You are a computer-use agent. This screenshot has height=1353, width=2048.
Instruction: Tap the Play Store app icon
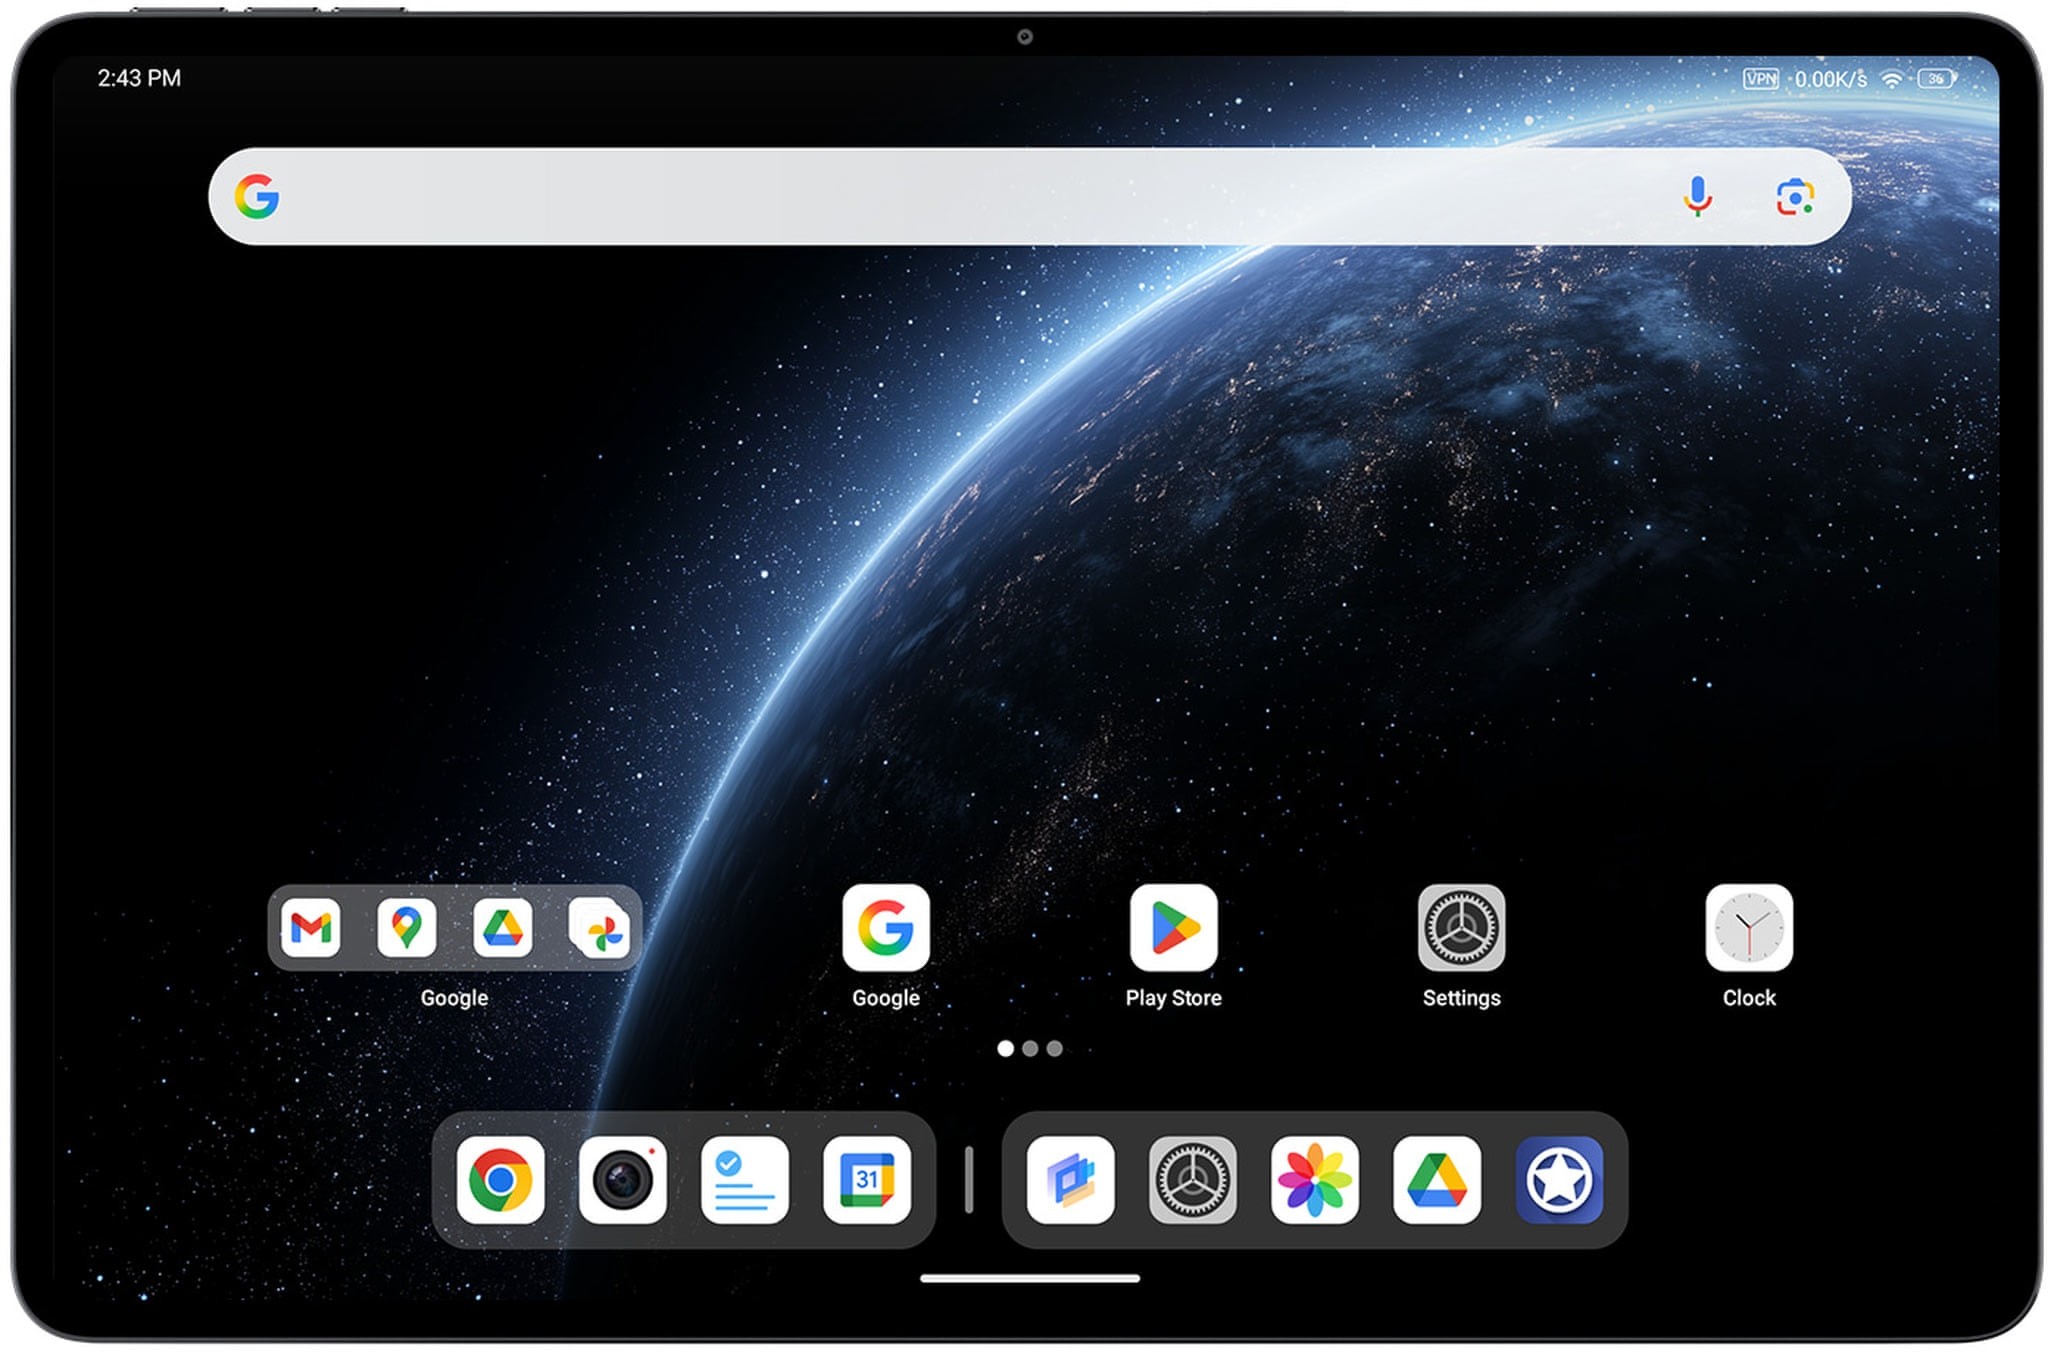1173,927
